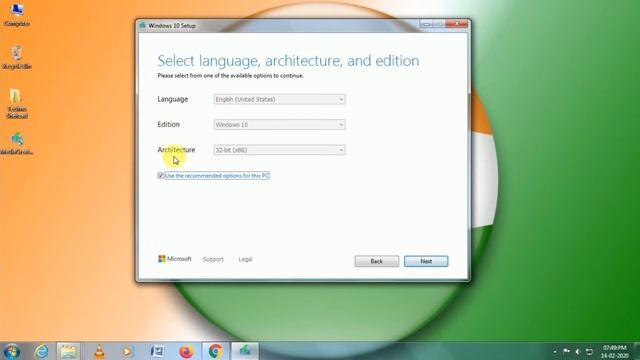This screenshot has width=640, height=360.
Task: Open Windows Media Player from taskbar
Action: tap(128, 351)
